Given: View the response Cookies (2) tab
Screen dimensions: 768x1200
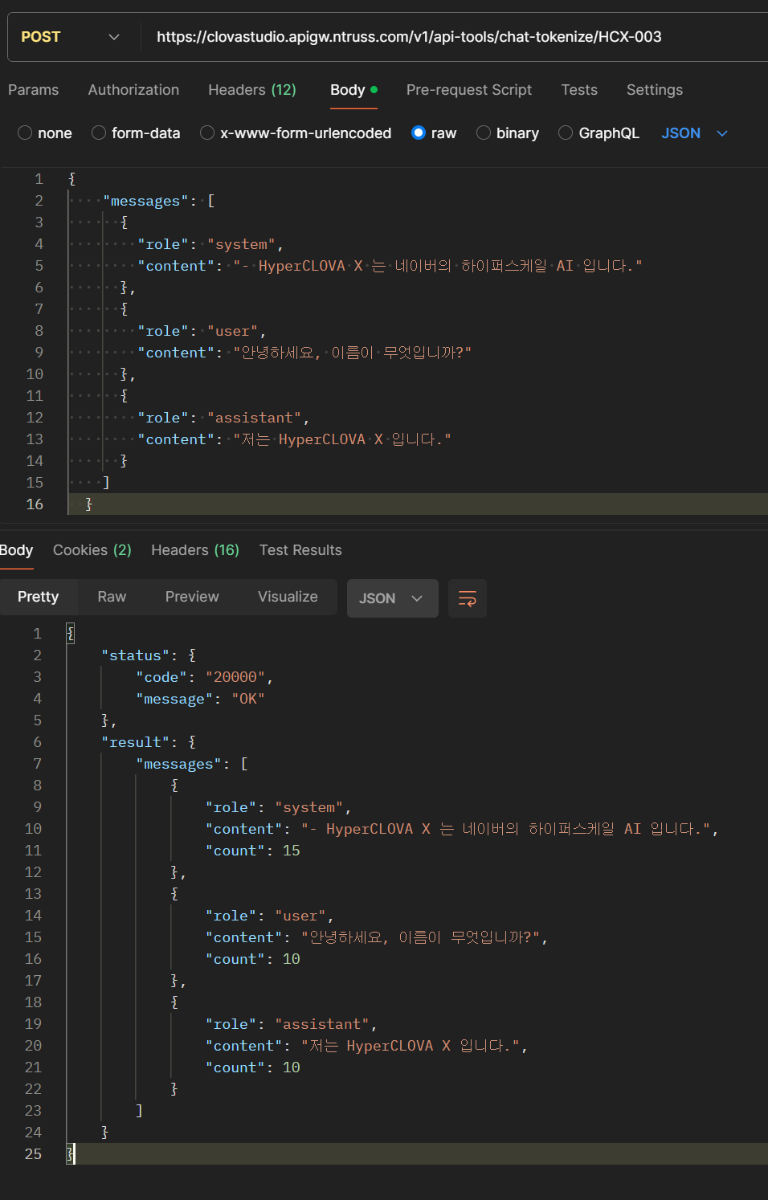Looking at the screenshot, I should (92, 550).
